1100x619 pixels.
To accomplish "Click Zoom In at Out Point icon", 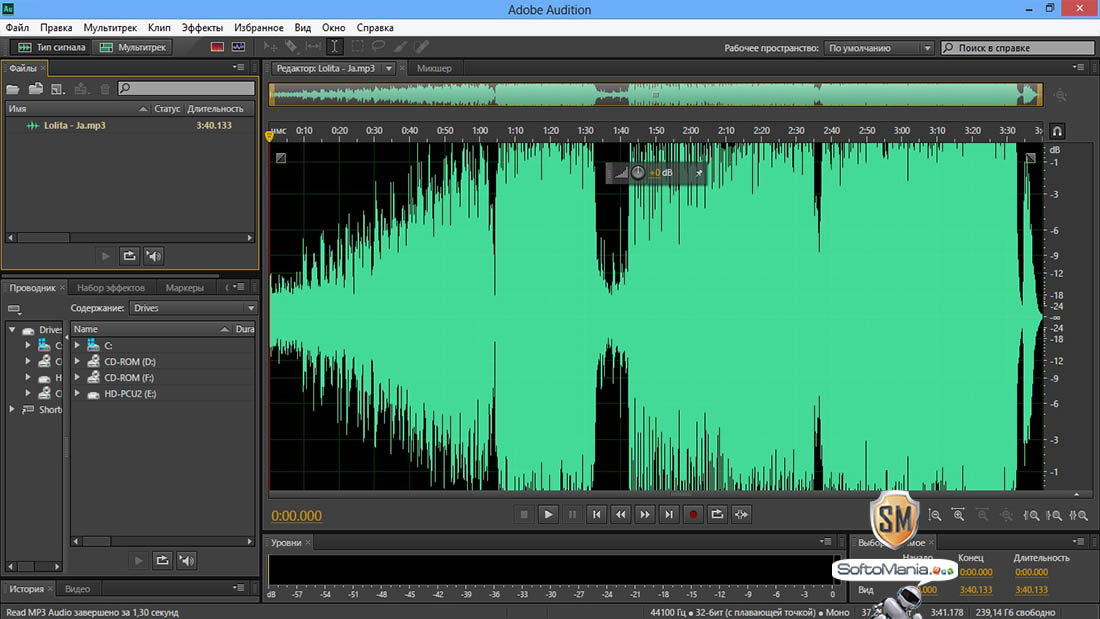I will tap(1054, 515).
